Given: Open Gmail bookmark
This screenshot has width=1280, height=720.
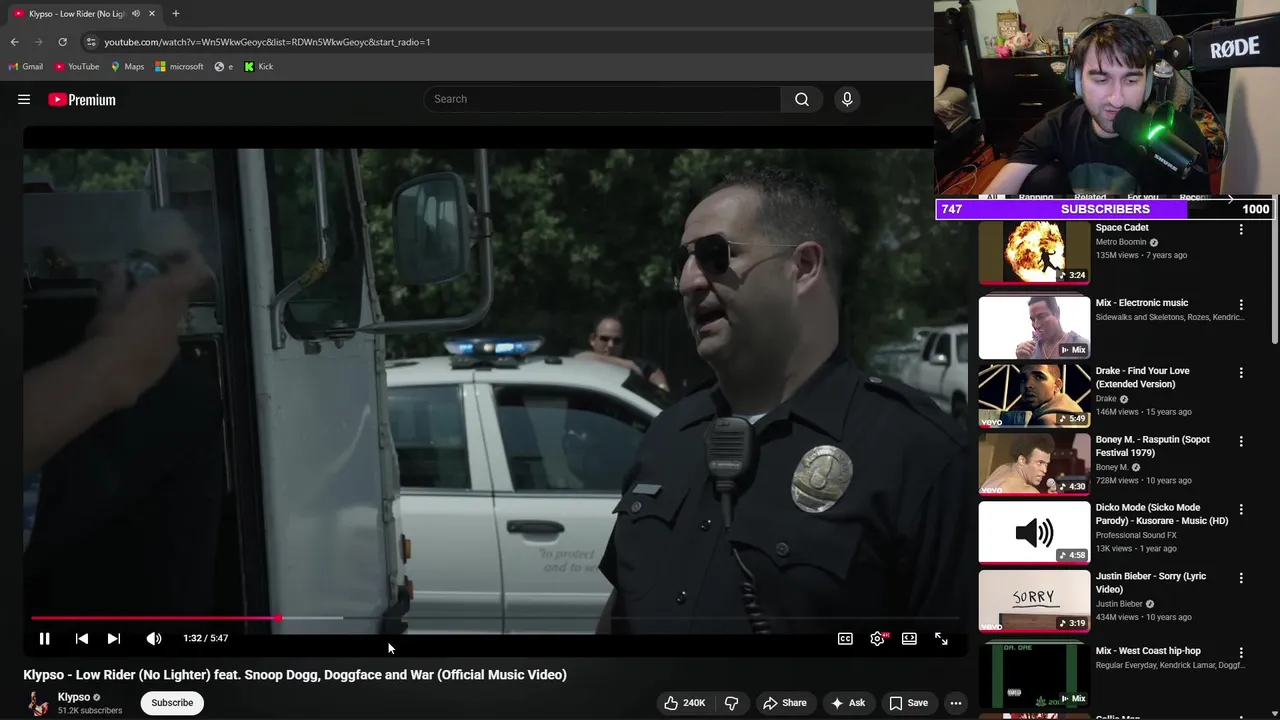Looking at the screenshot, I should [26, 67].
